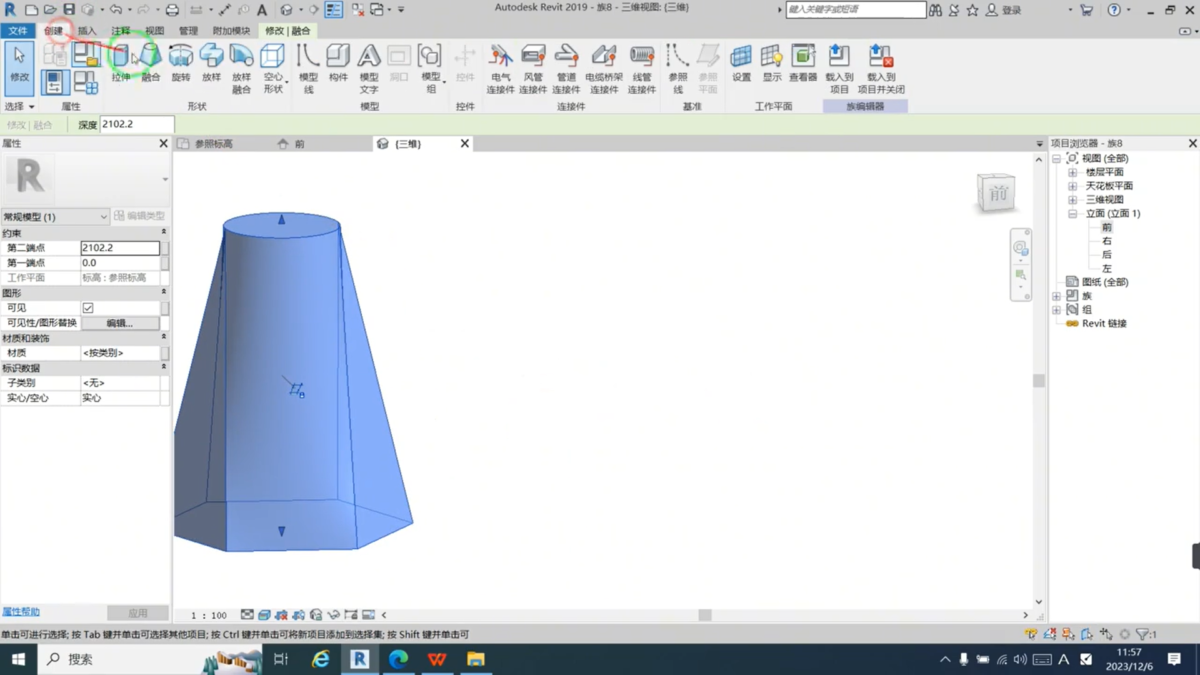Click the 第二端点 value field
The image size is (1200, 675).
120,248
